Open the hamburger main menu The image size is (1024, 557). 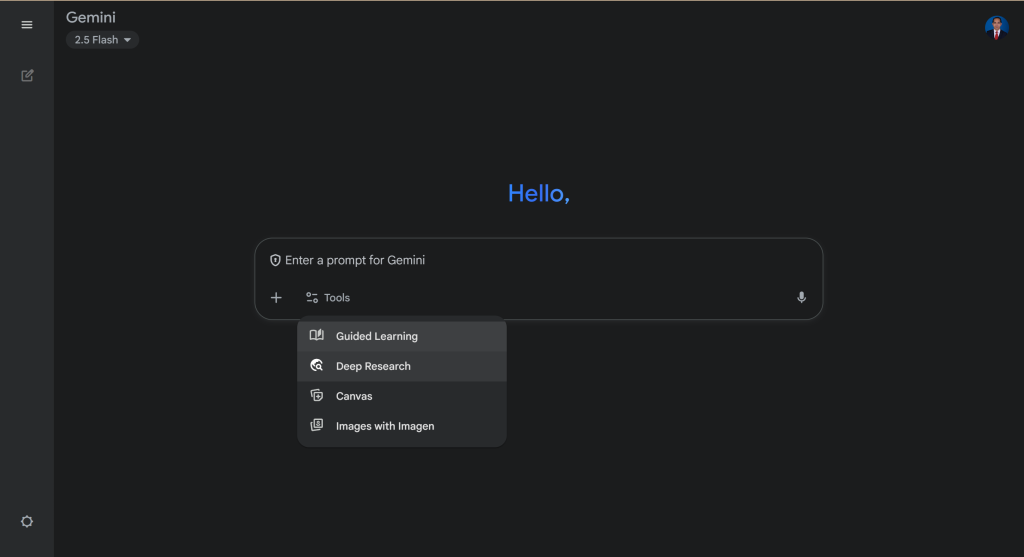point(27,25)
